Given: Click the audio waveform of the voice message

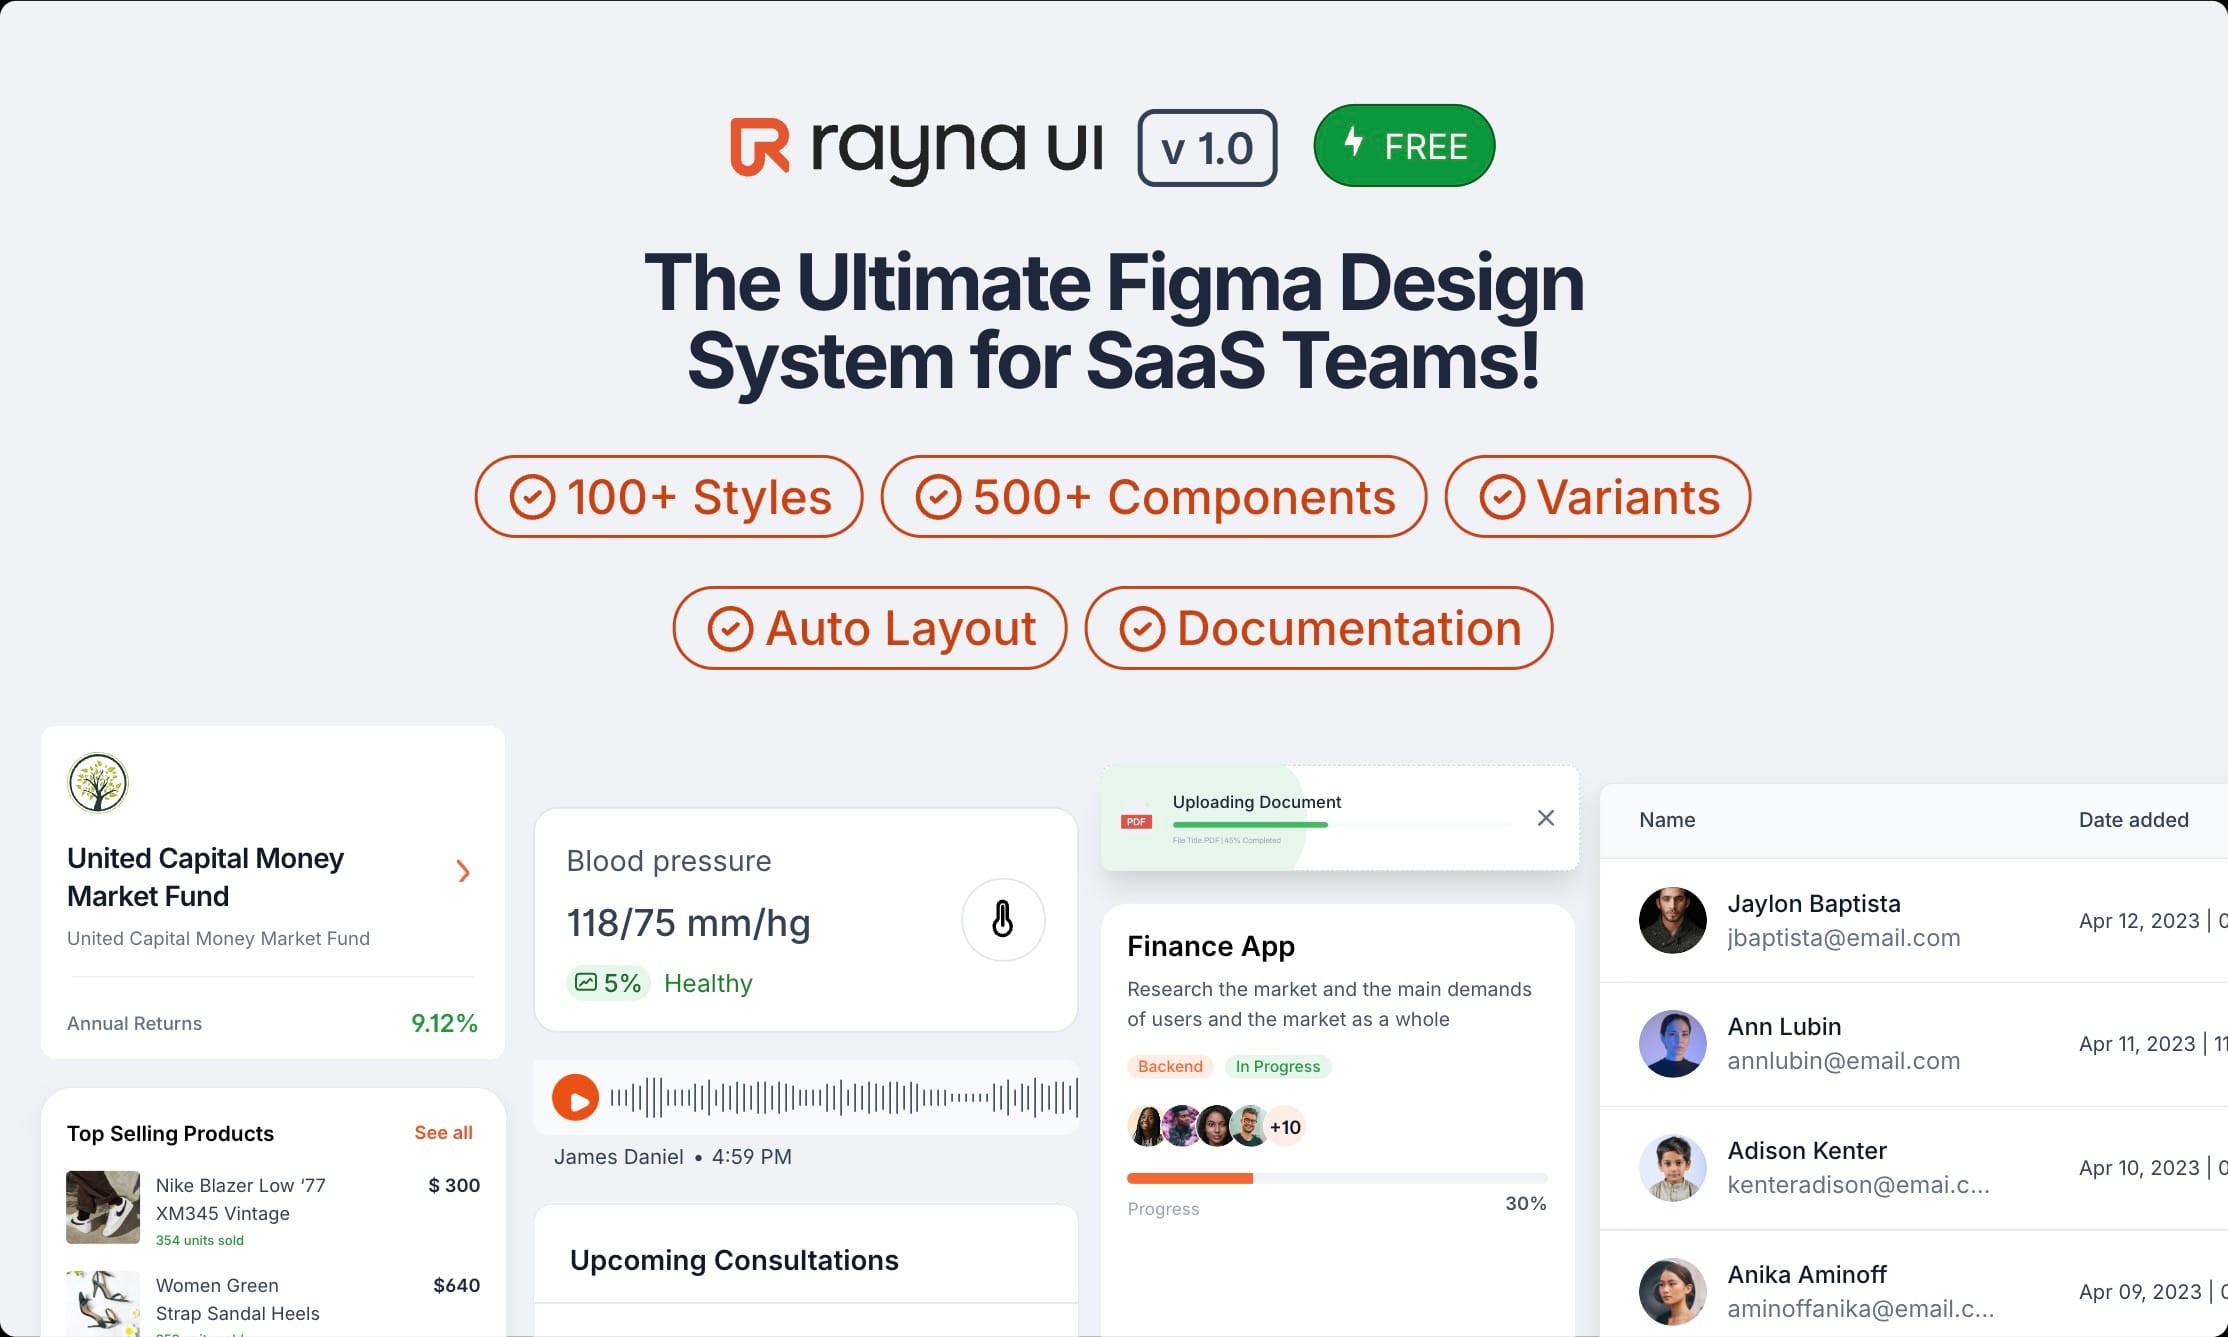Looking at the screenshot, I should (844, 1097).
